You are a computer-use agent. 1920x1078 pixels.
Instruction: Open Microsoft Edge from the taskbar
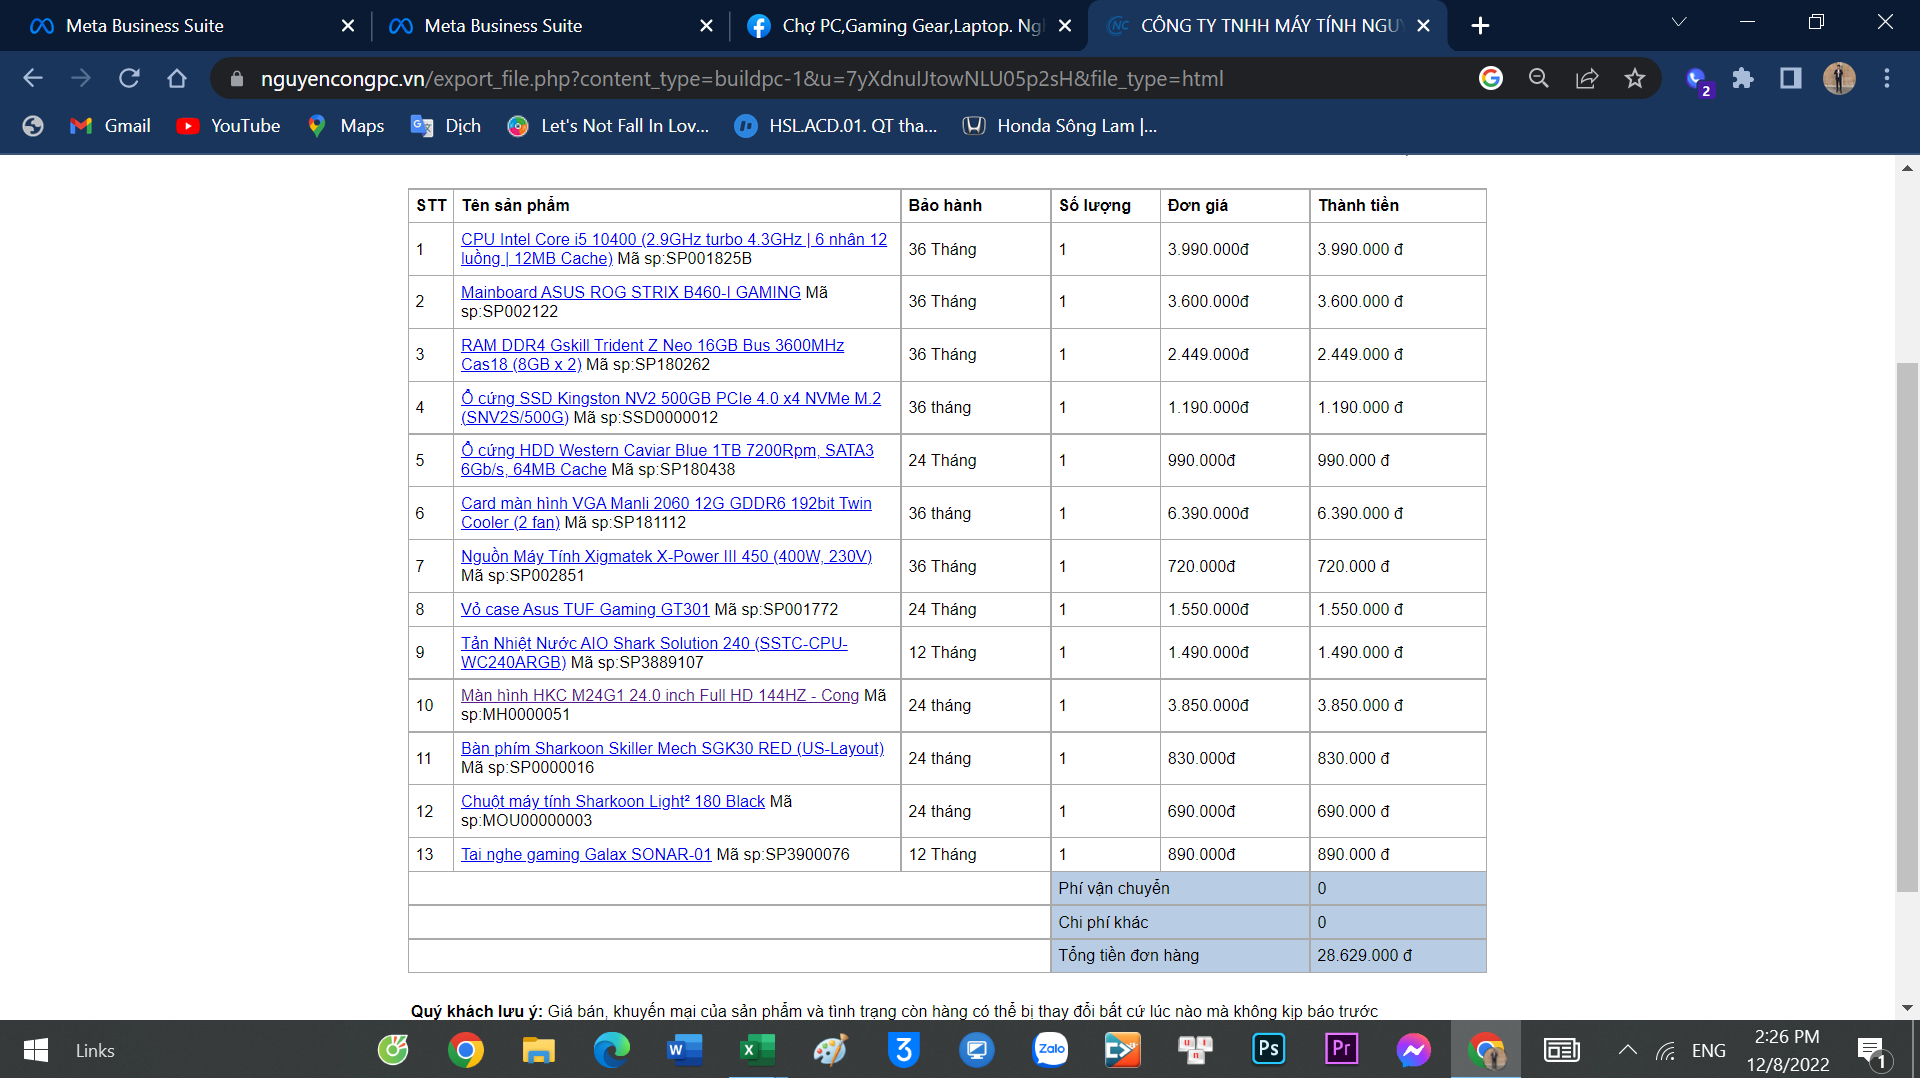611,1050
